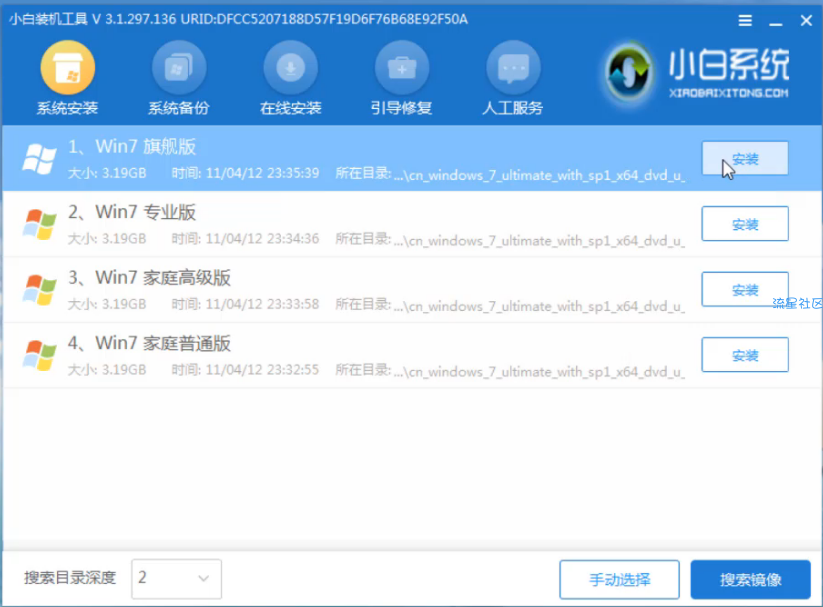The width and height of the screenshot is (823, 607).
Task: Expand the 搜索目录深度 dropdown
Action: [176, 579]
